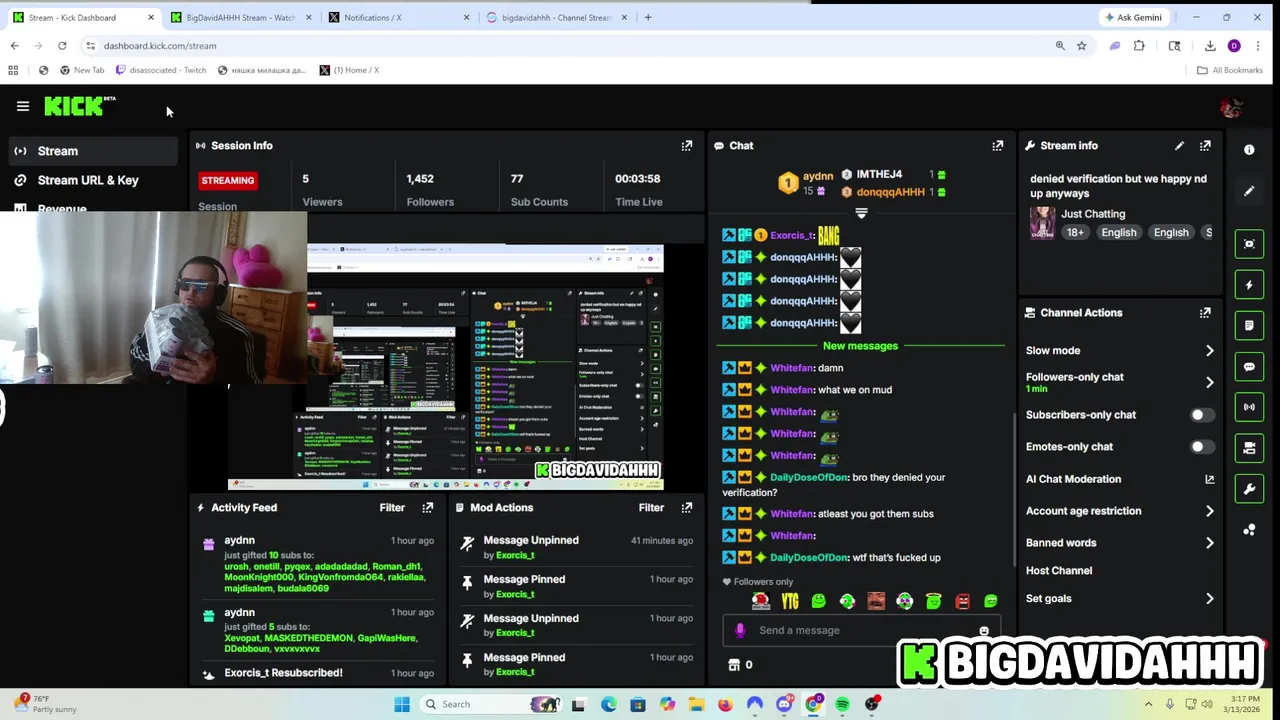Click the Just Chatting category

[1093, 214]
